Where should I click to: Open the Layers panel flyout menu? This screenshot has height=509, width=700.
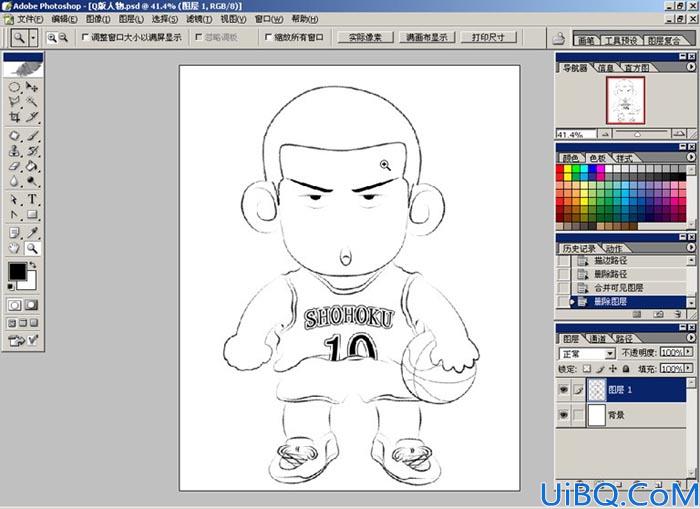(x=691, y=338)
